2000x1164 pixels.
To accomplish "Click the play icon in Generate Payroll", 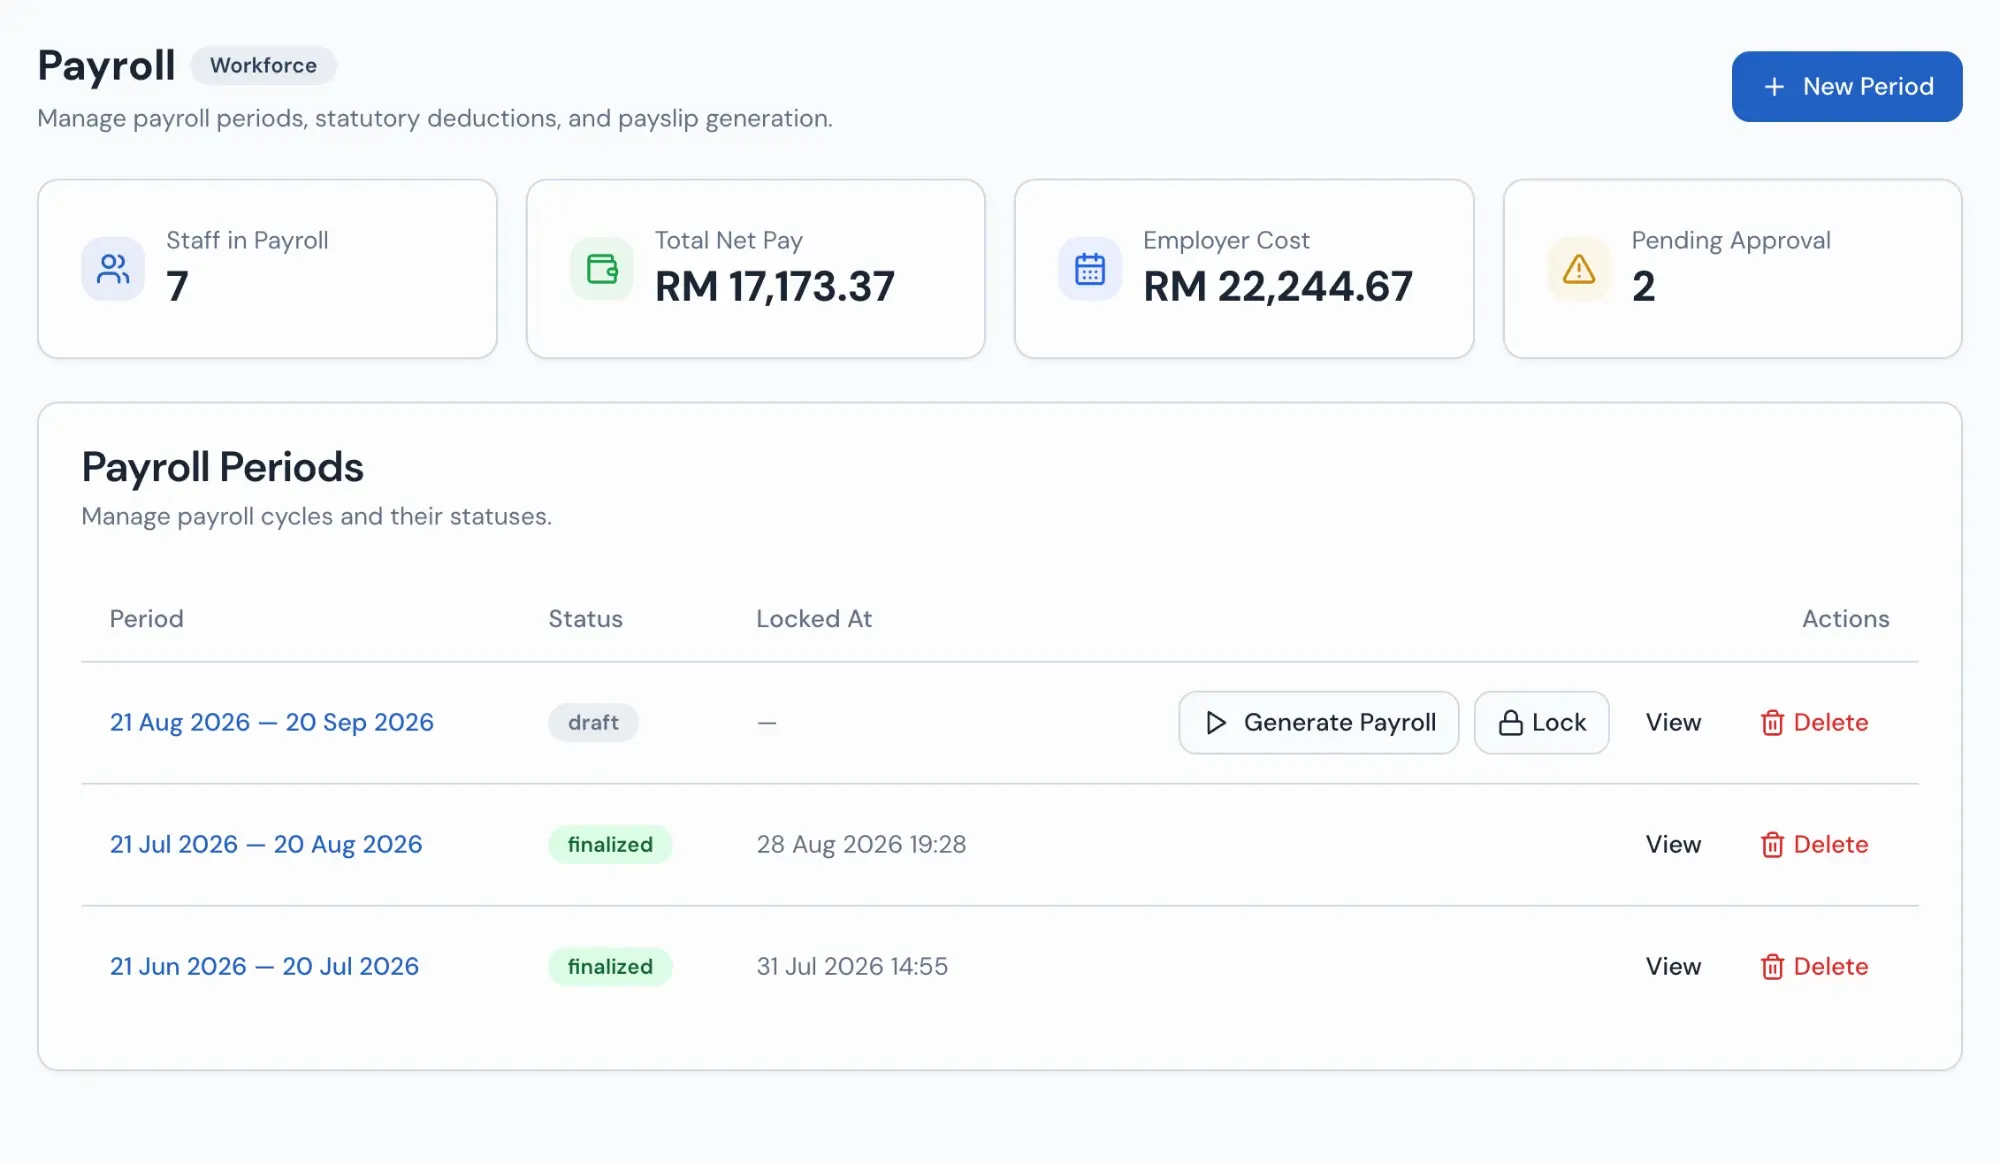I will tap(1216, 723).
